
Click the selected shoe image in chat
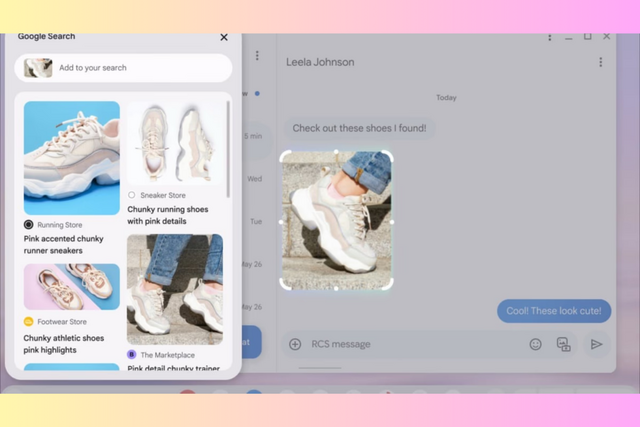click(336, 220)
